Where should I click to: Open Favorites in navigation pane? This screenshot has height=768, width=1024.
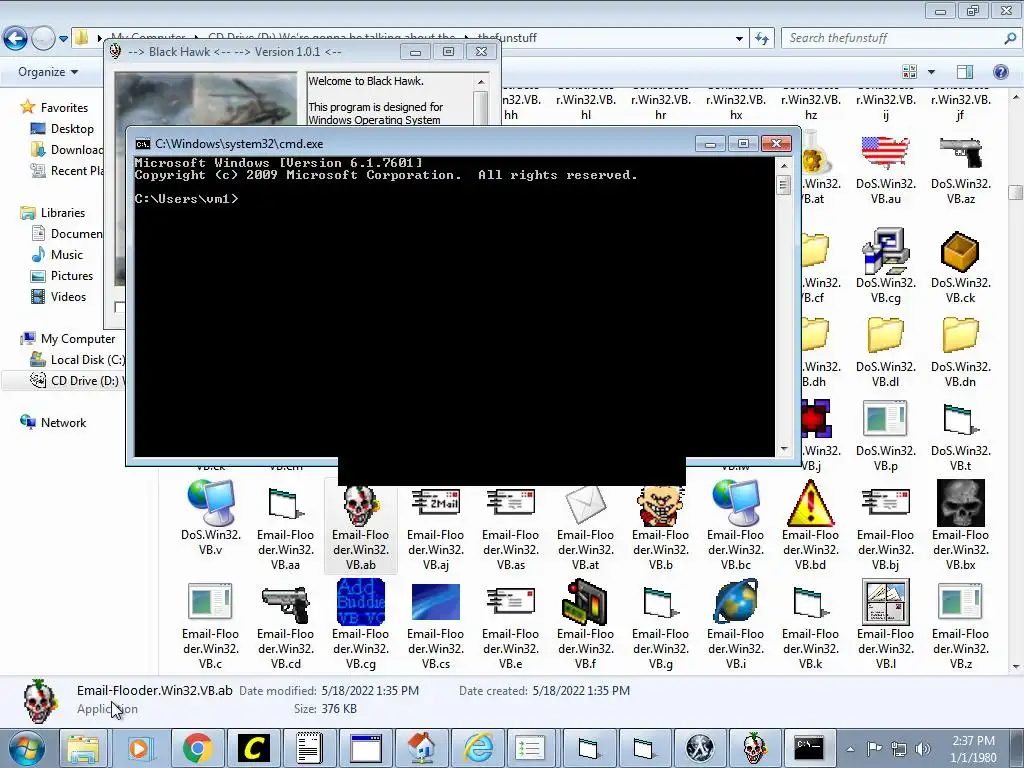[x=64, y=108]
